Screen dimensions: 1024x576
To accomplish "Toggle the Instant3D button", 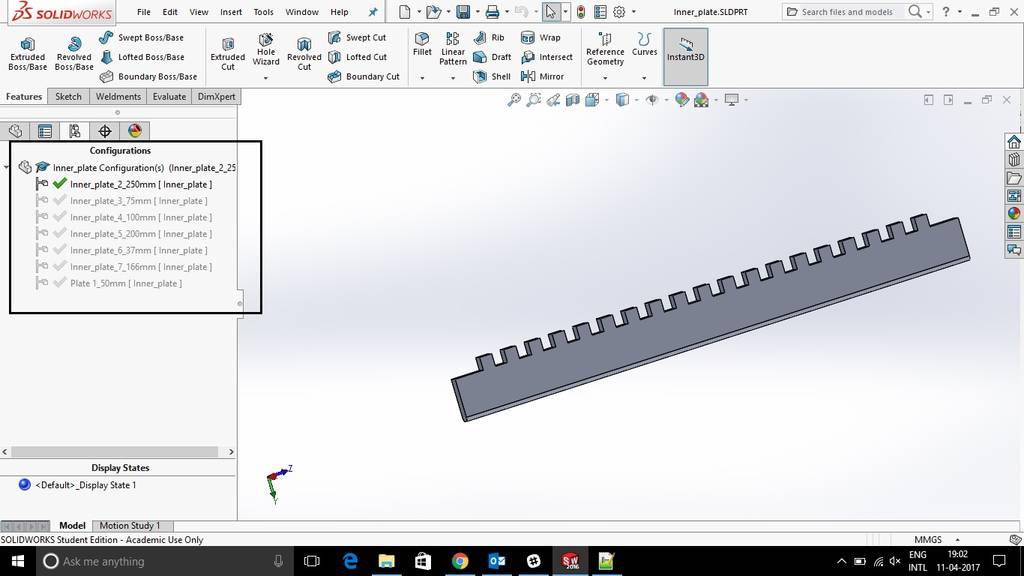I will pyautogui.click(x=685, y=56).
